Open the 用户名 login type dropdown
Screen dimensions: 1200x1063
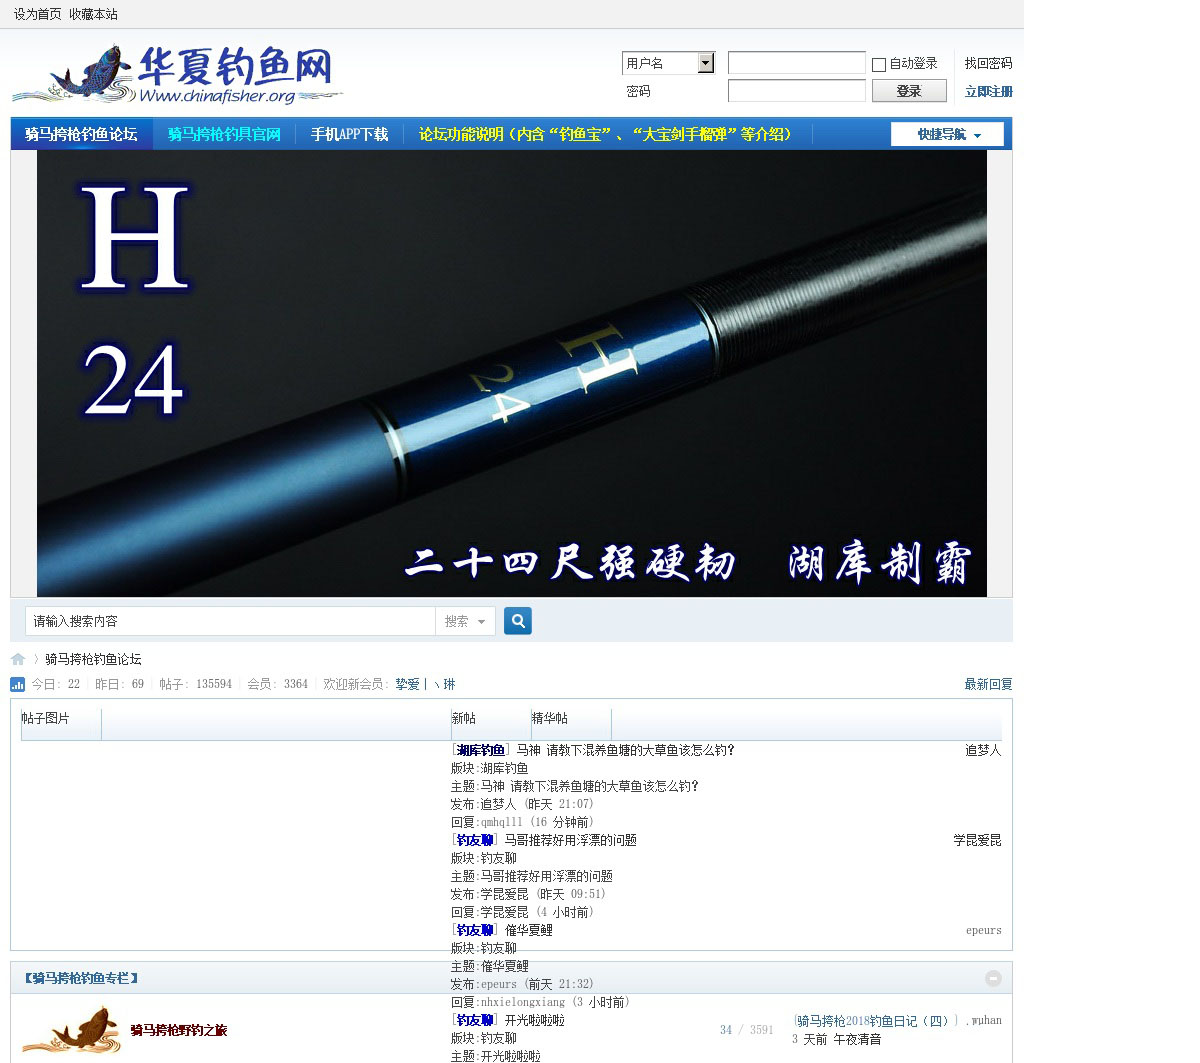coord(705,63)
